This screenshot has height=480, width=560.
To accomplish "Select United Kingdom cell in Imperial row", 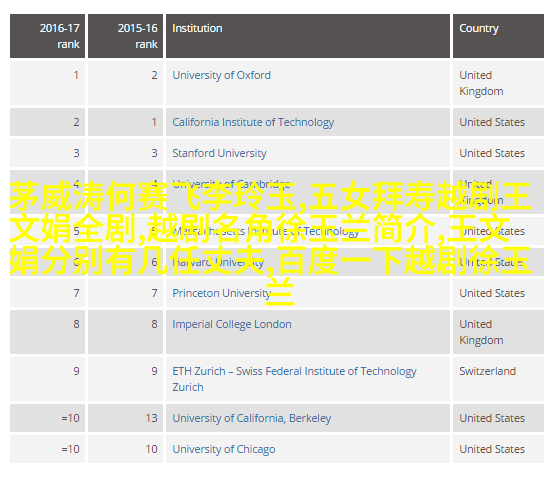I will 498,332.
